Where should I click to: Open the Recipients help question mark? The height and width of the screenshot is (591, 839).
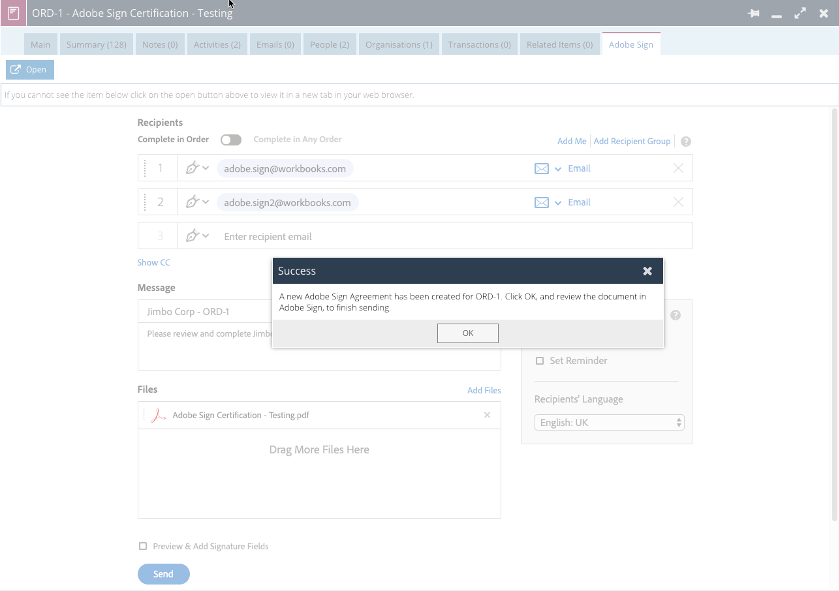coord(685,141)
